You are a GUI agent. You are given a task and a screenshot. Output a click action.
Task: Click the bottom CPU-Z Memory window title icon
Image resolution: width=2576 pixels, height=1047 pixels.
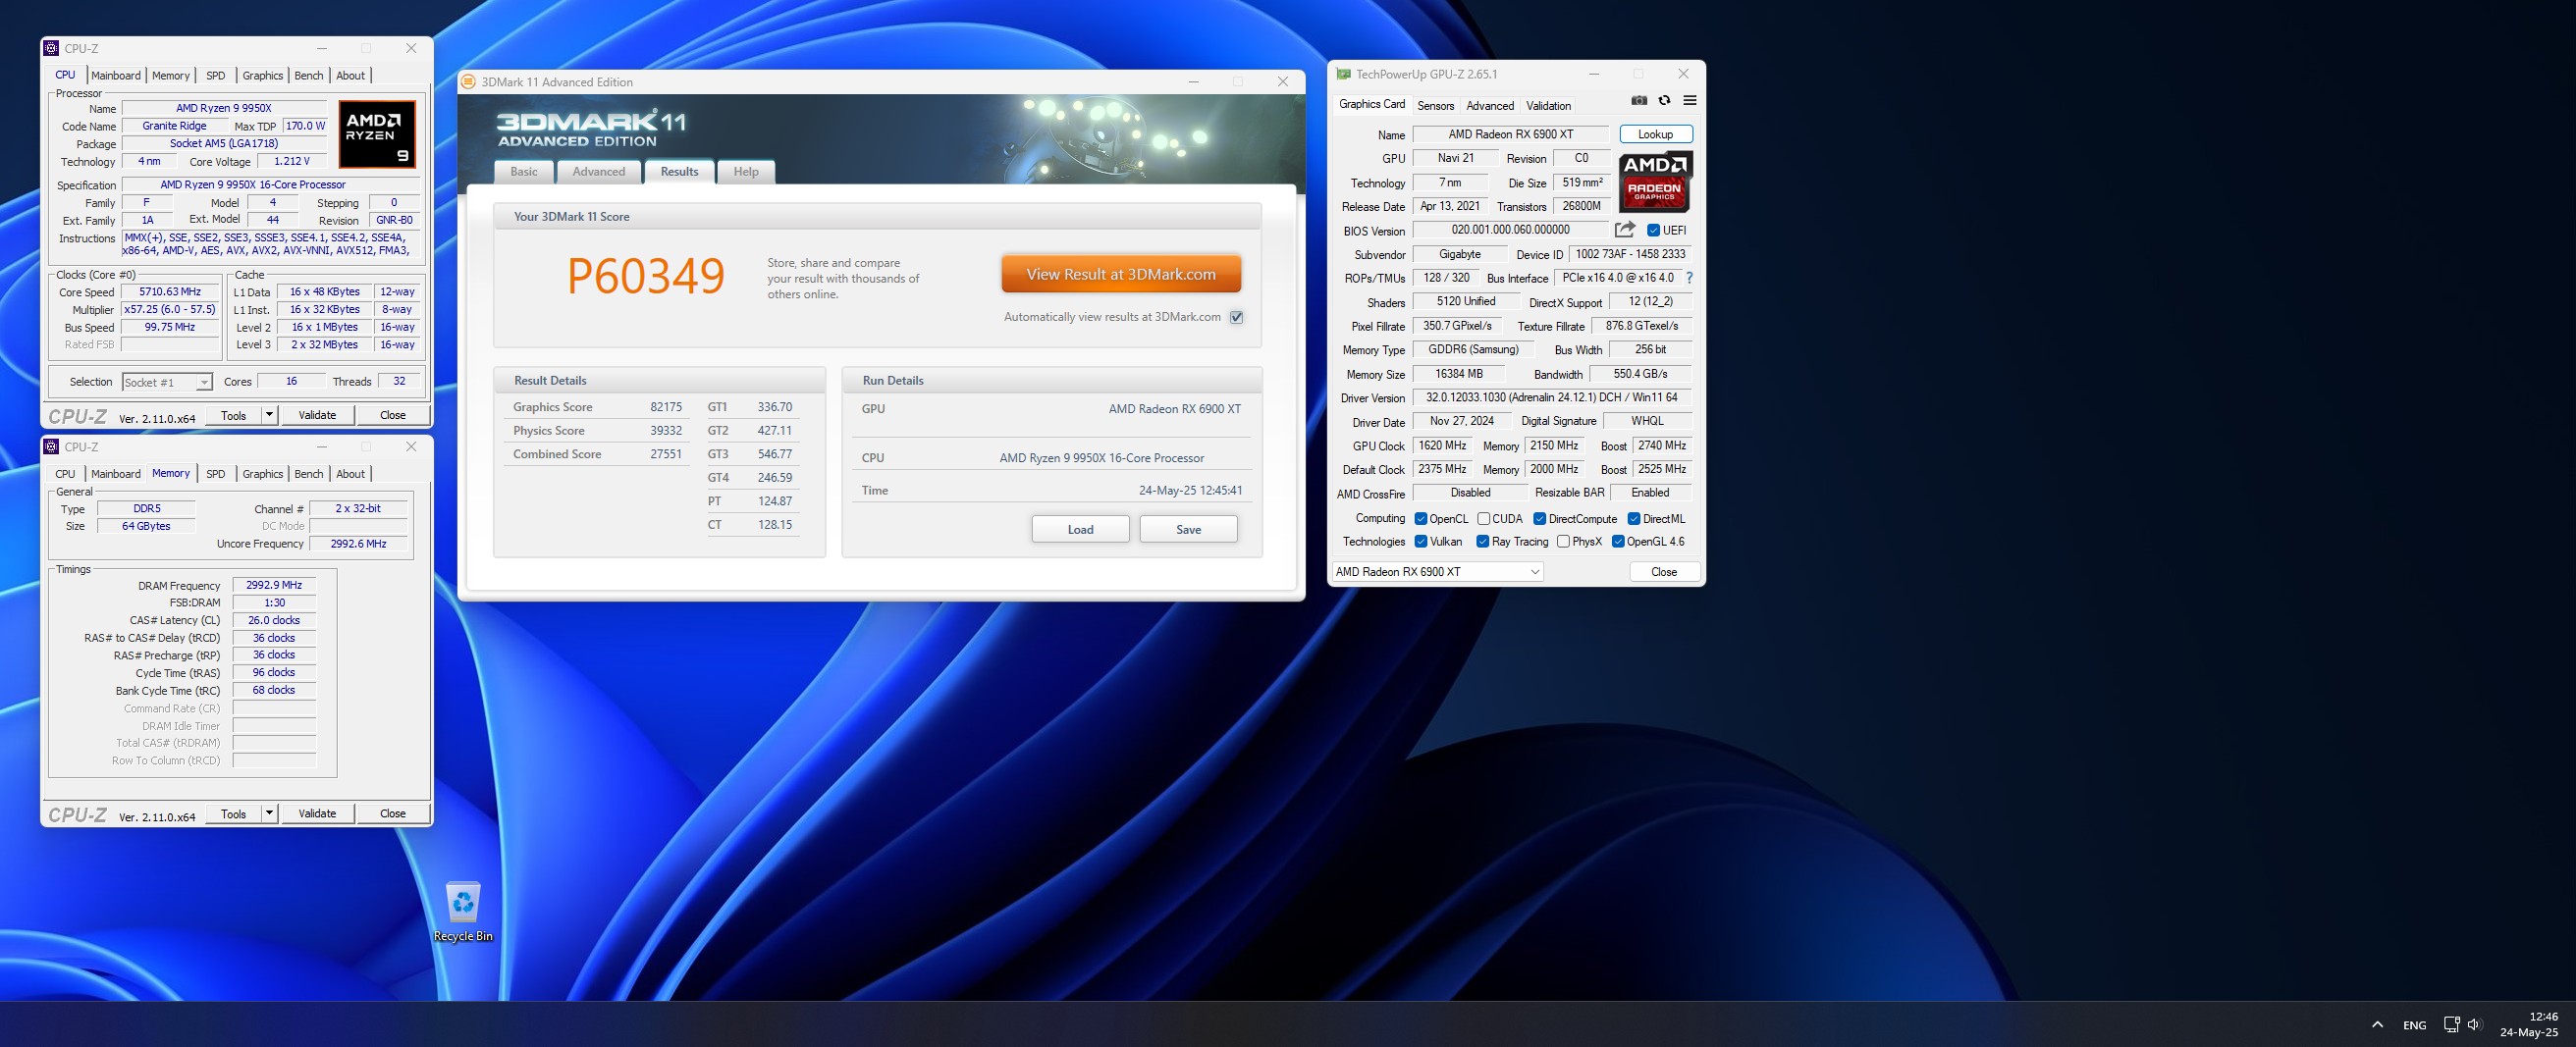click(52, 447)
